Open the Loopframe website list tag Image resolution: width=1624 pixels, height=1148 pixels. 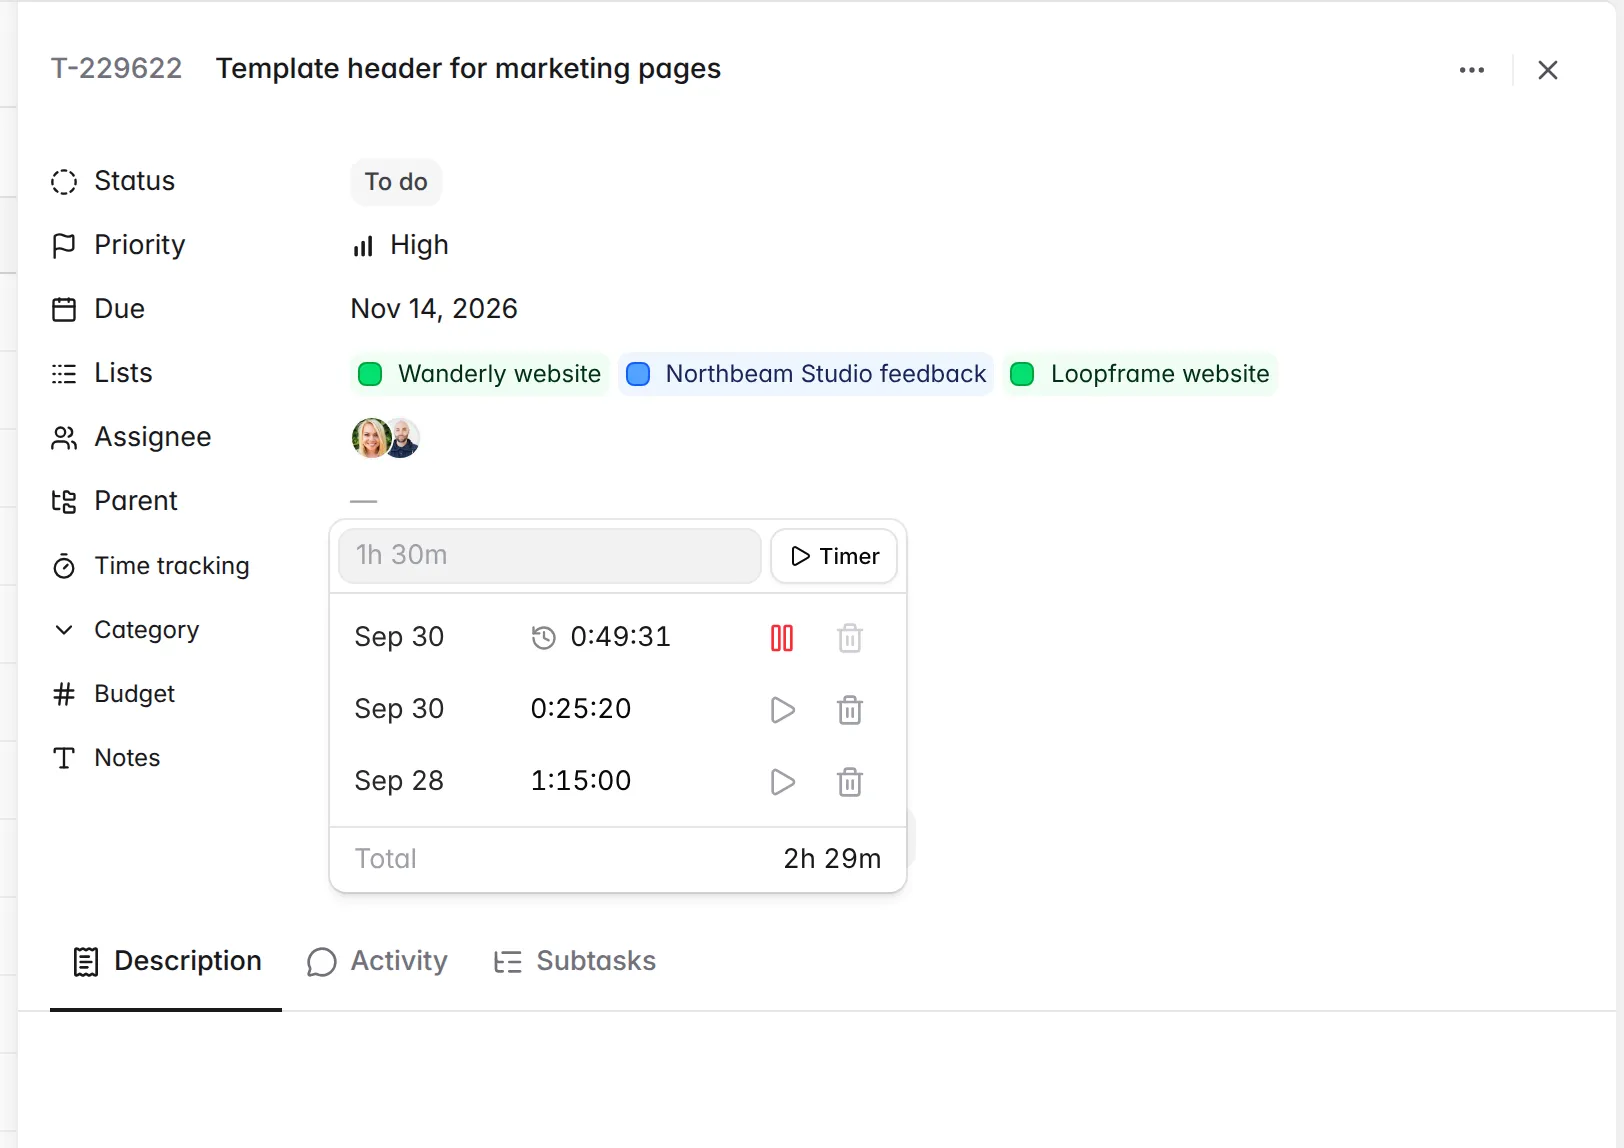tap(1141, 374)
